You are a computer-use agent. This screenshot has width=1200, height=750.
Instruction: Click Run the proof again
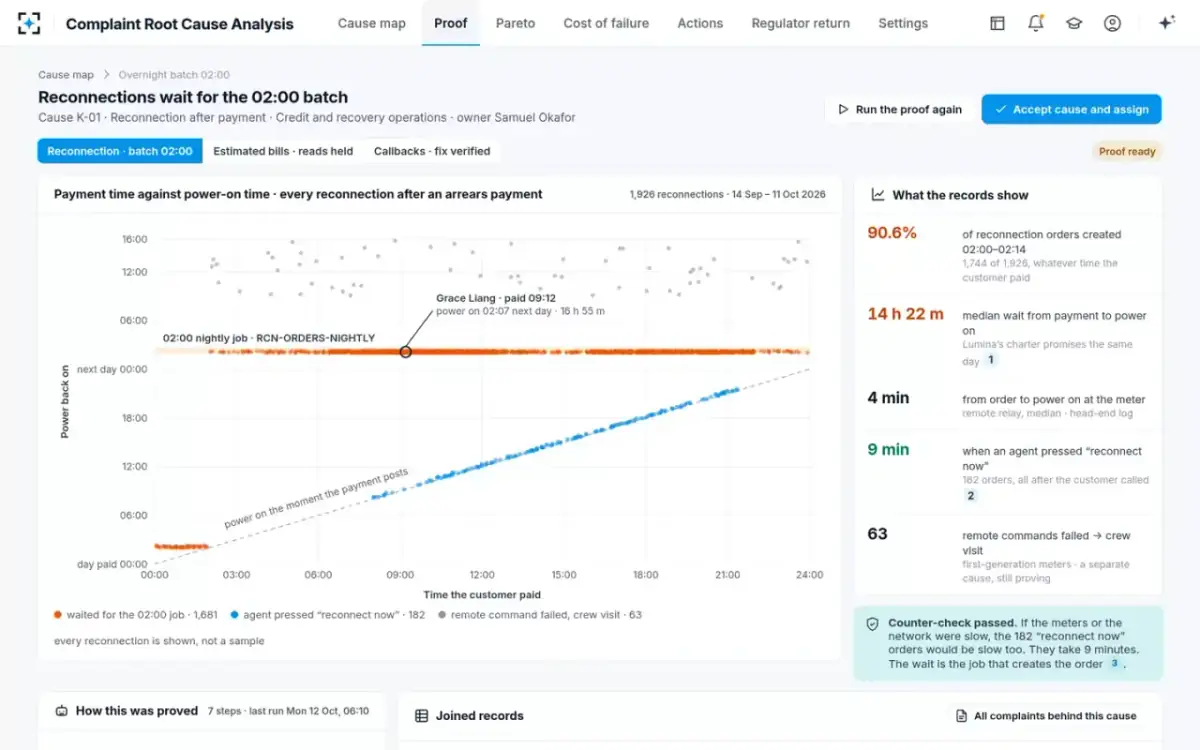pos(899,110)
